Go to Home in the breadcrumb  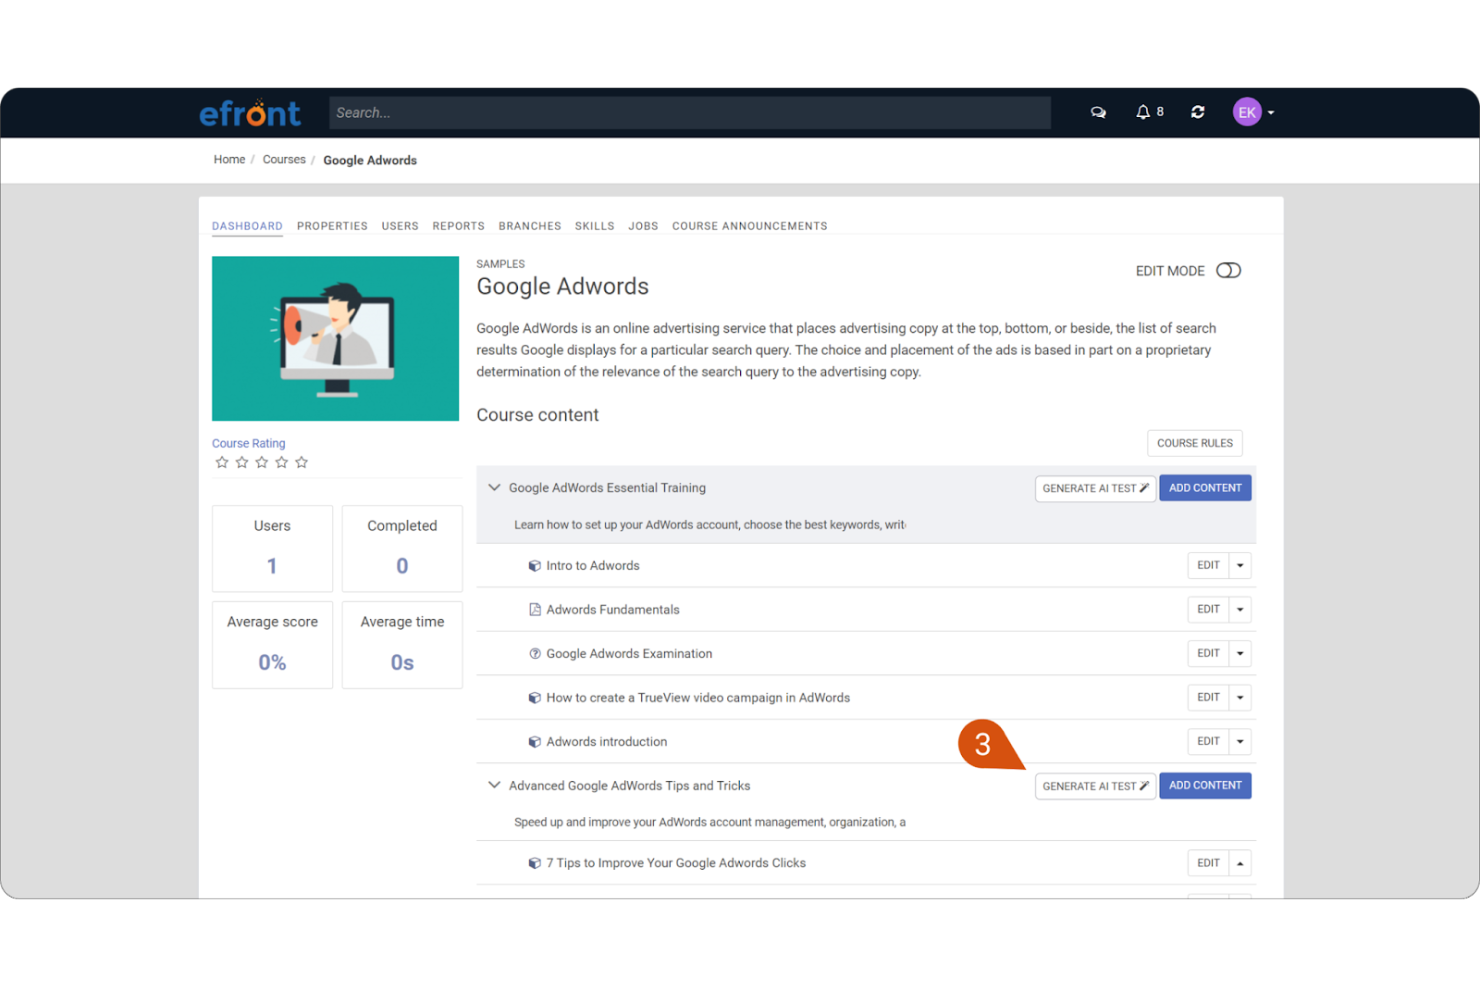[229, 160]
